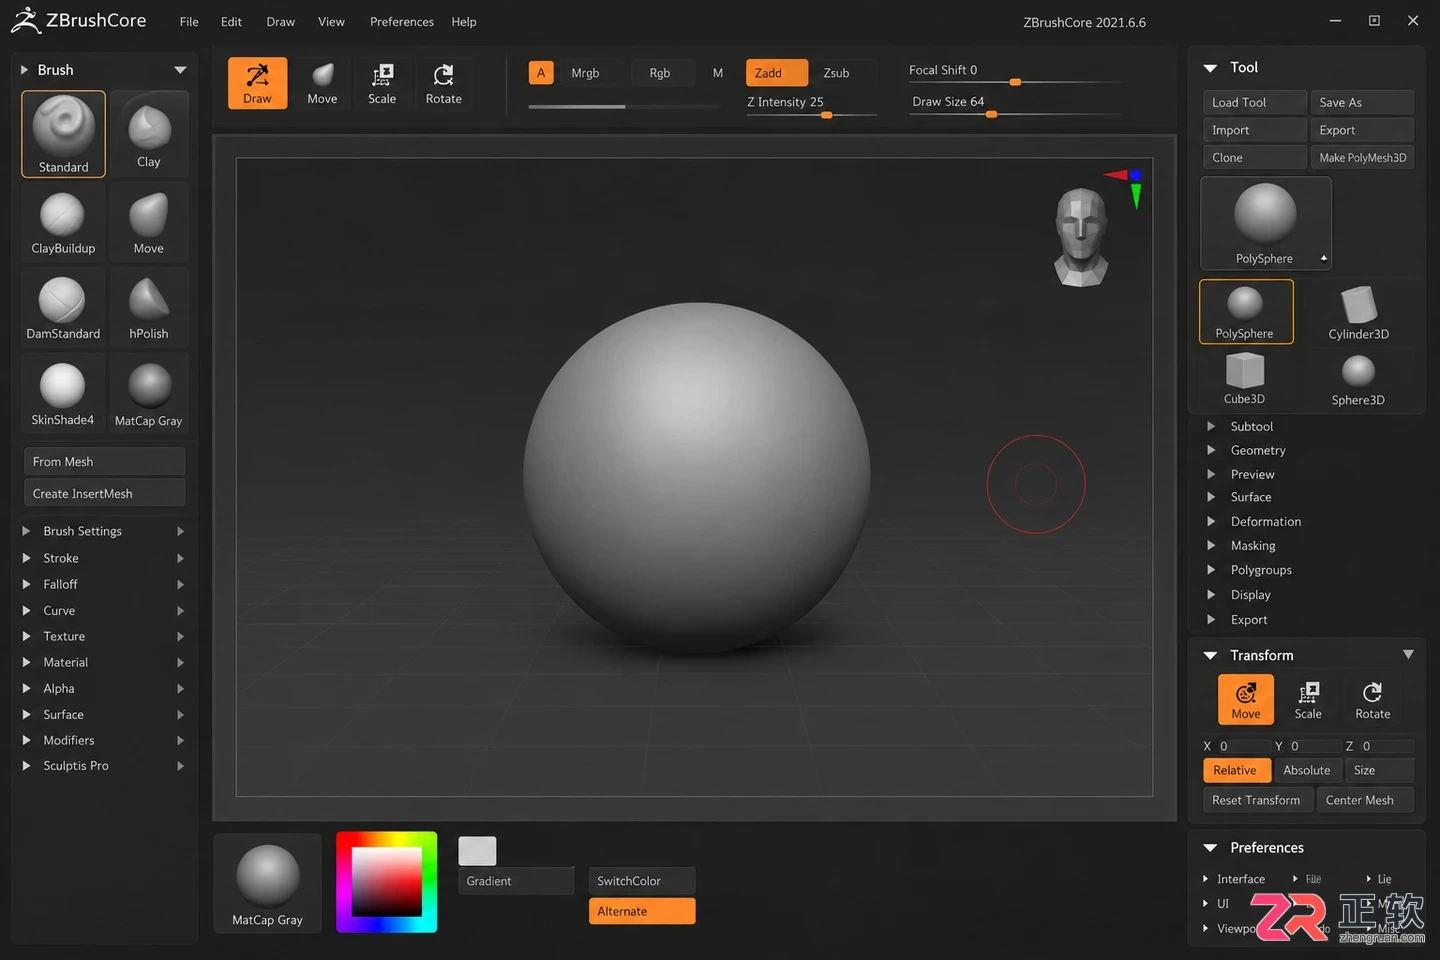Choose the ClayBuildup brush
Image resolution: width=1440 pixels, height=960 pixels.
[63, 222]
